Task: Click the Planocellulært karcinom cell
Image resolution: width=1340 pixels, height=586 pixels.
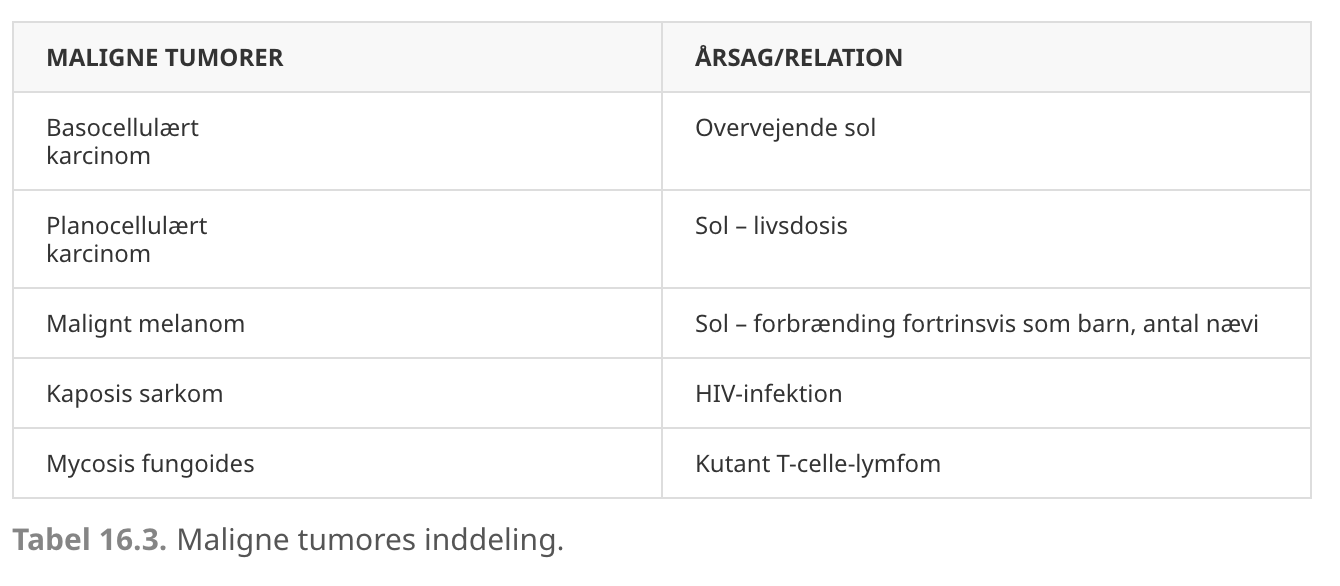Action: click(337, 239)
